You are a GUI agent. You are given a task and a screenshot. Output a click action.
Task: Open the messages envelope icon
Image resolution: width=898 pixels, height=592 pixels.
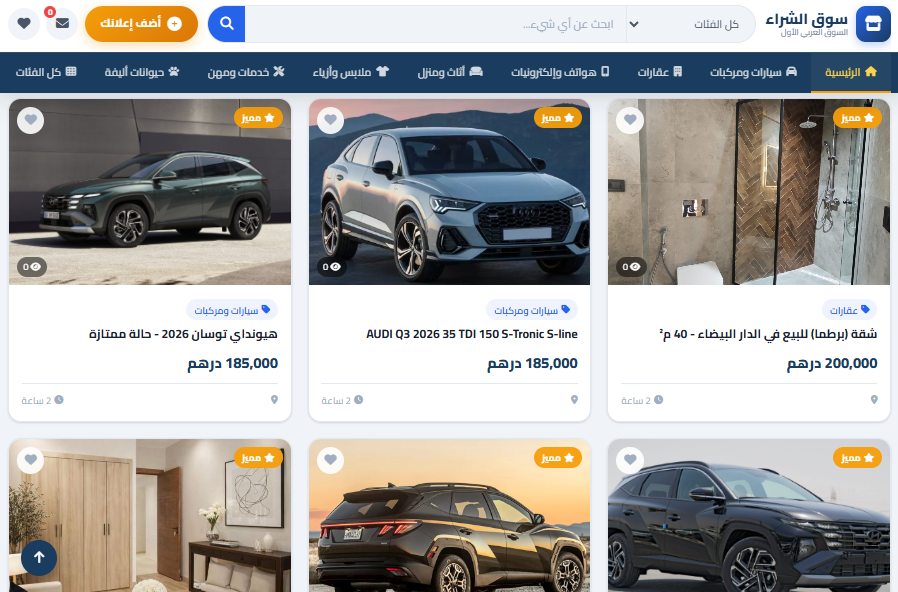coord(62,23)
